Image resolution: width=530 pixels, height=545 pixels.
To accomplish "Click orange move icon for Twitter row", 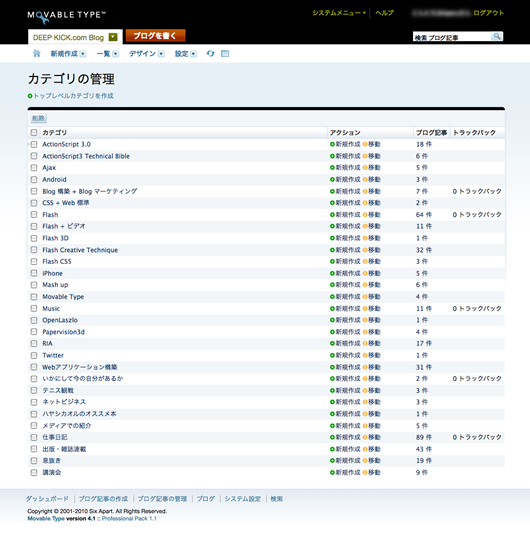I will 365,355.
